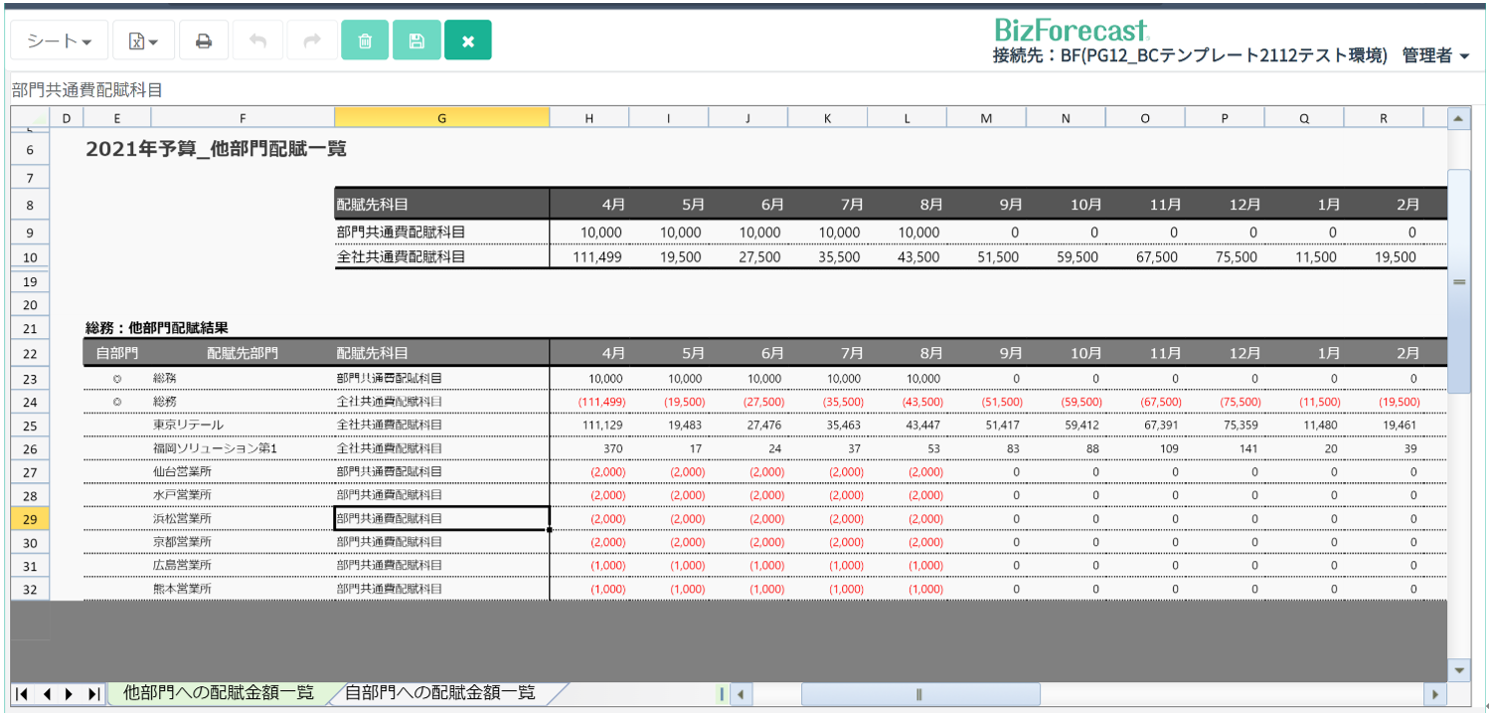
Task: Click the horizontal scrollbar right arrow
Action: [1436, 694]
